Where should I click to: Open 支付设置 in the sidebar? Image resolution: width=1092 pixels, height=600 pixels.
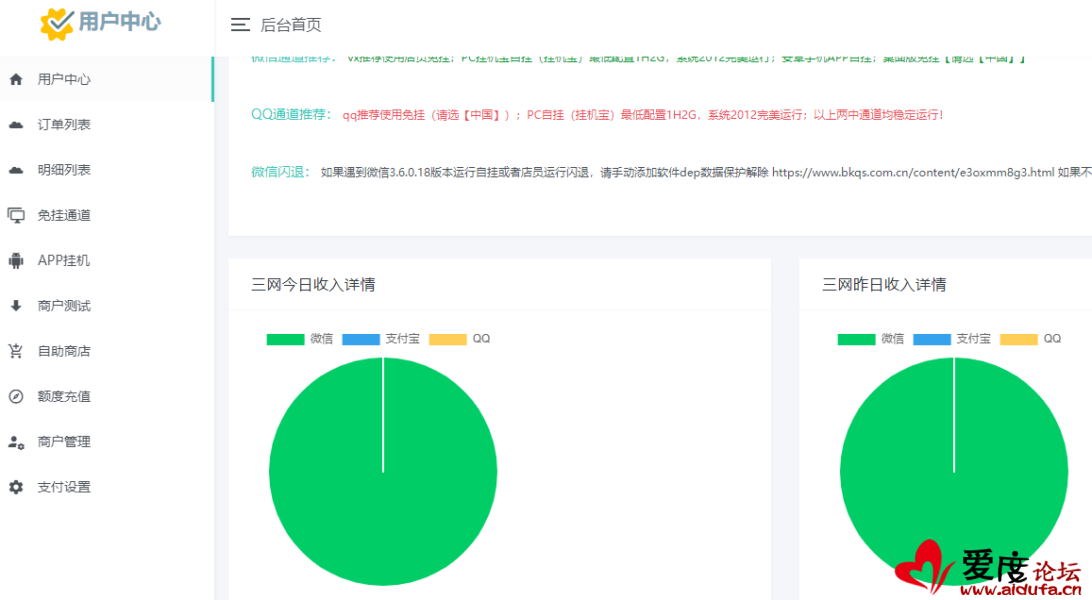tap(64, 487)
